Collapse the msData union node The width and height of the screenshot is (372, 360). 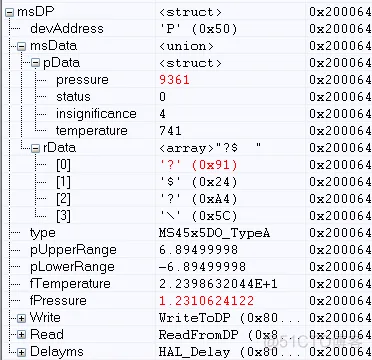click(22, 47)
